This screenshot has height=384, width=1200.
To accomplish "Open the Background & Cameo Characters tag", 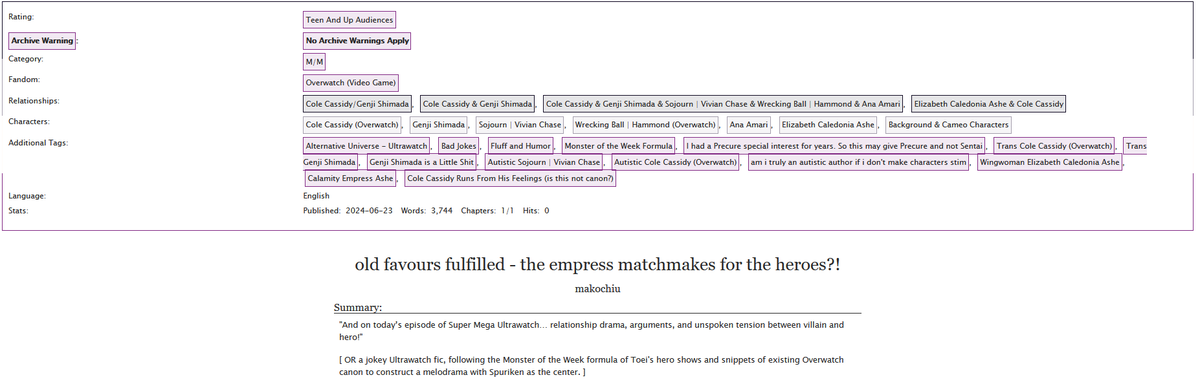I will pos(948,125).
